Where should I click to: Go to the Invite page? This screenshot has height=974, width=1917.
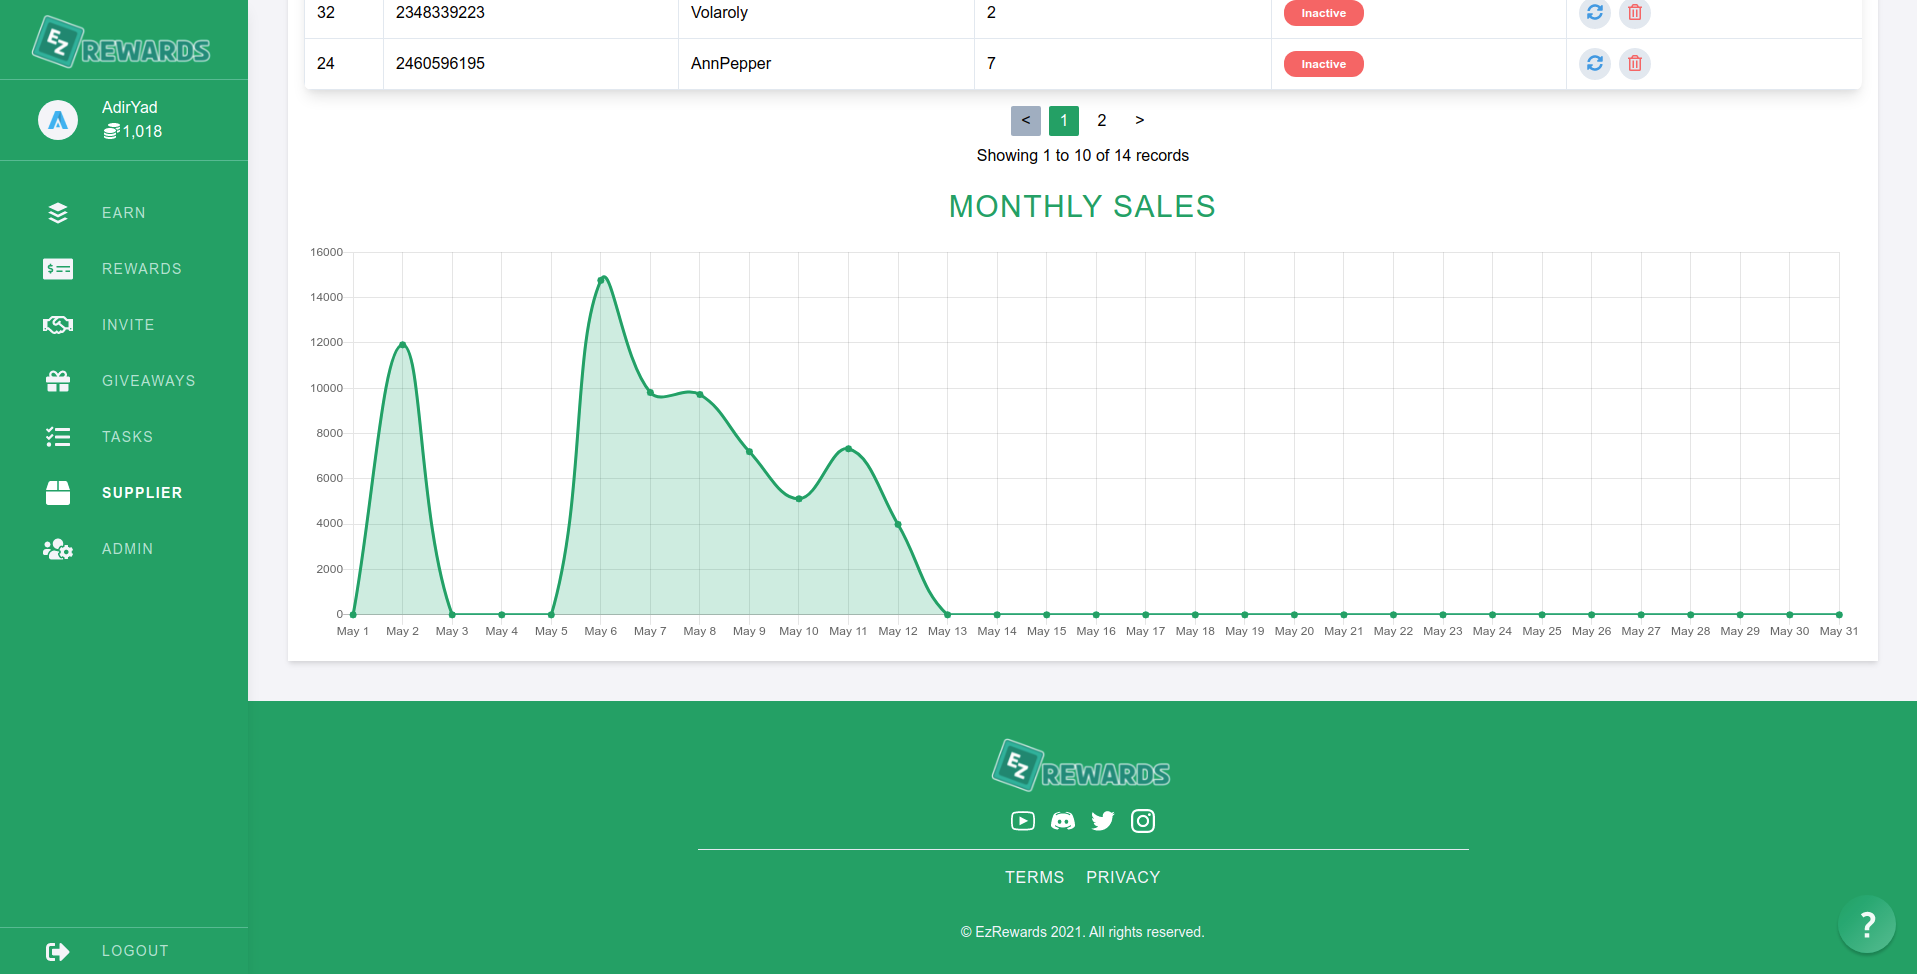(128, 325)
